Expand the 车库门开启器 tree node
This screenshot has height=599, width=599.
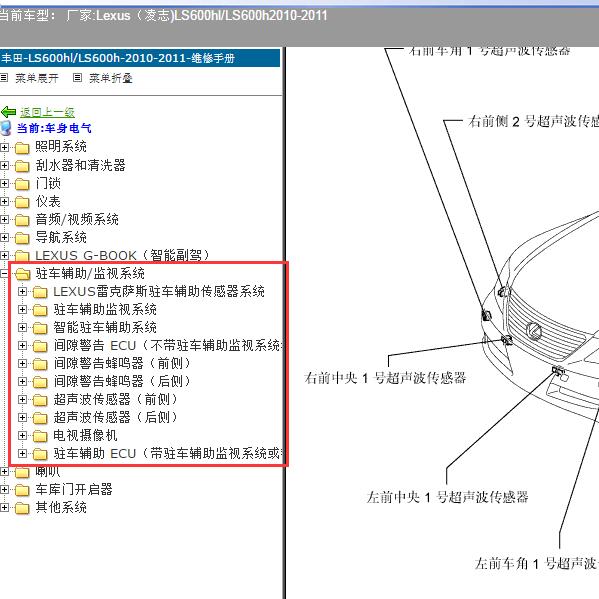[4, 489]
